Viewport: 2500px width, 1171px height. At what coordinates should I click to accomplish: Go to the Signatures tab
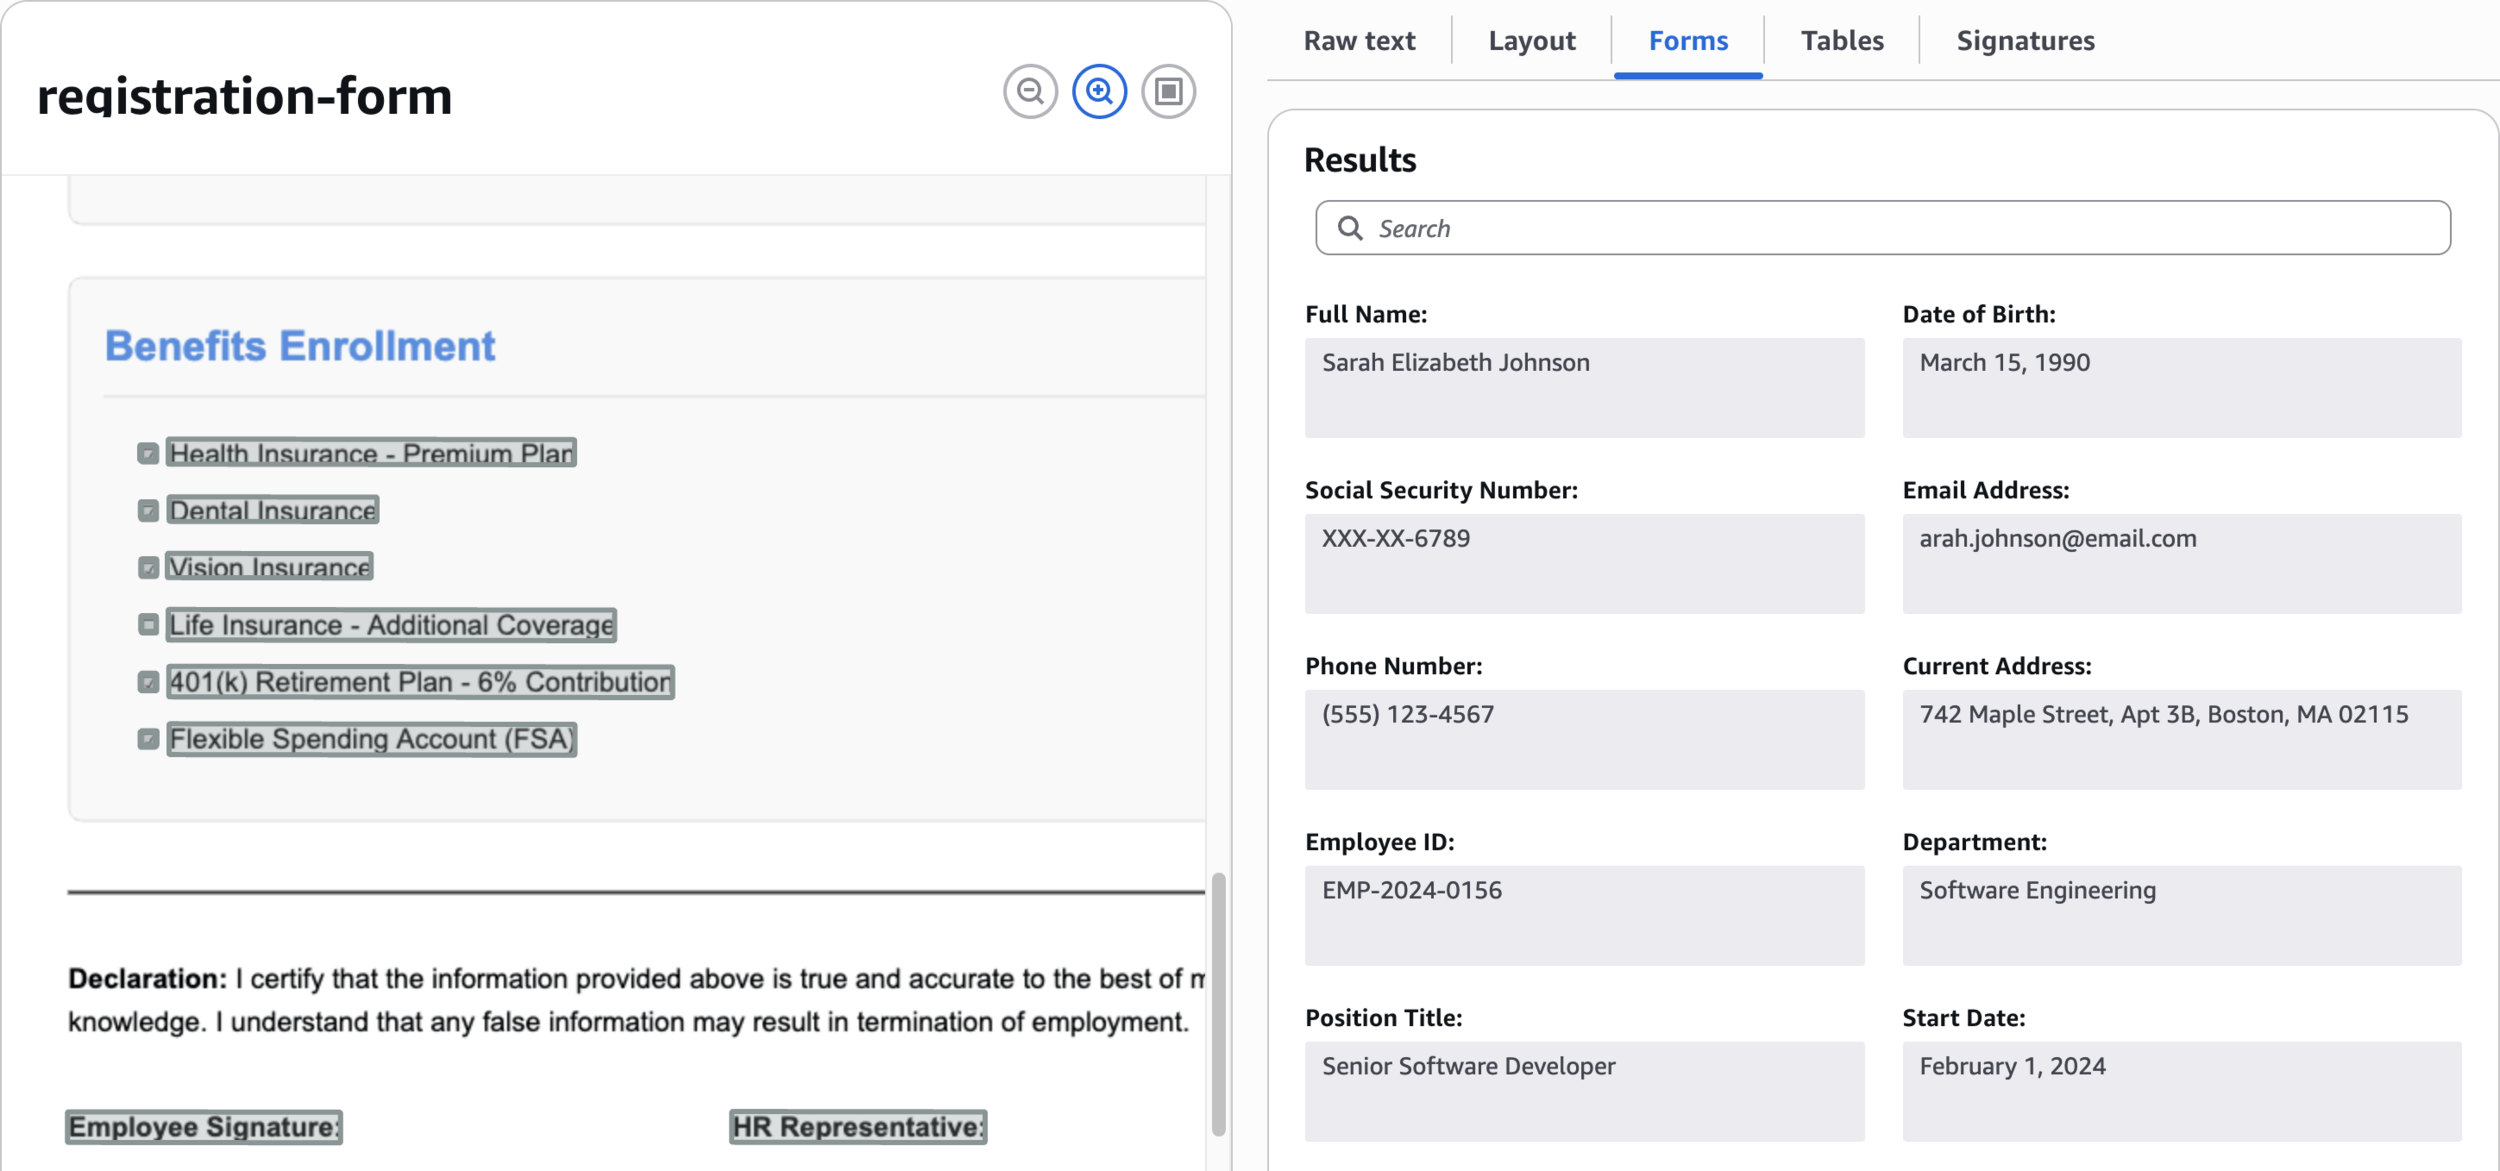coord(2025,41)
